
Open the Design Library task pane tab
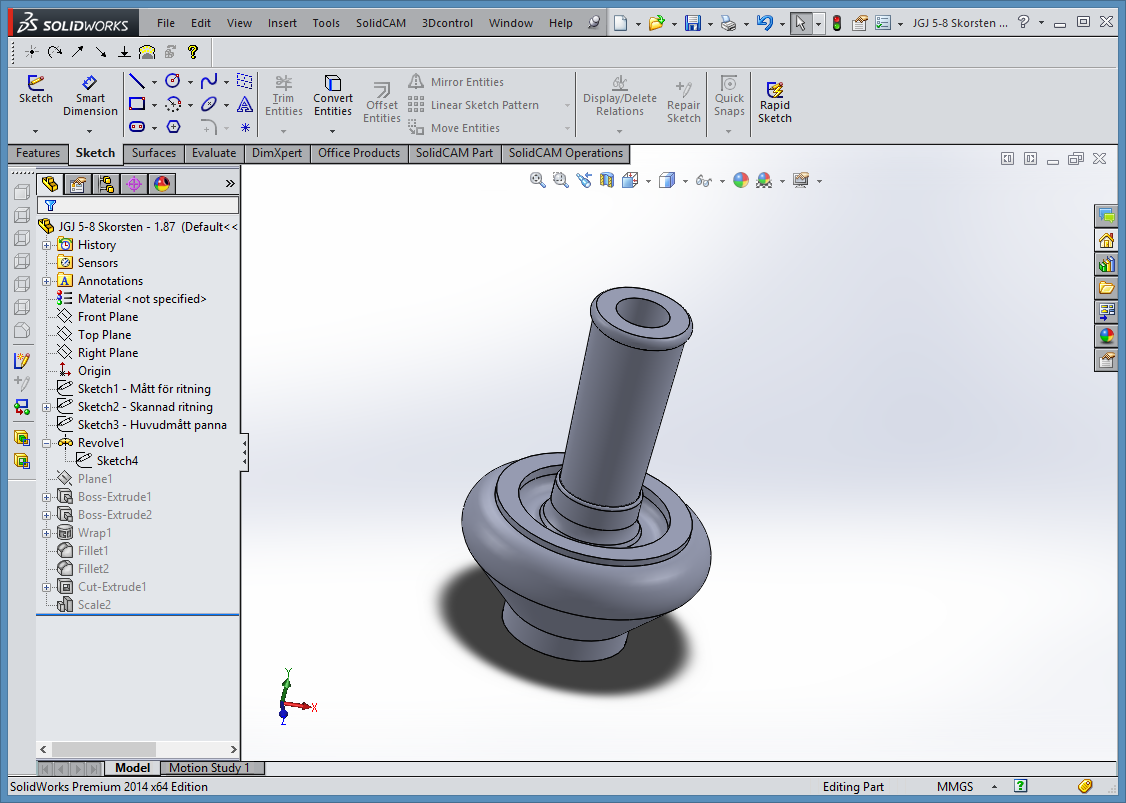click(1107, 264)
